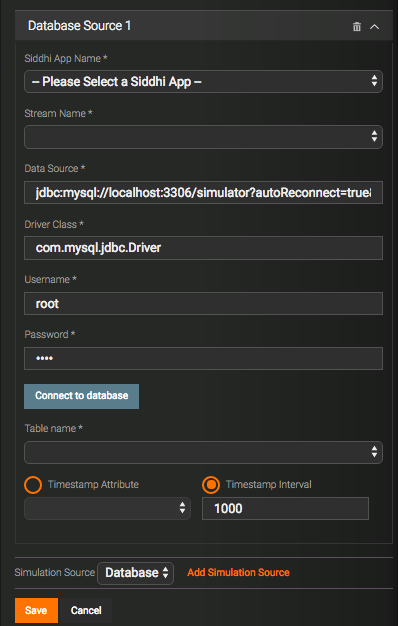This screenshot has height=626, width=398.
Task: Click the Timestamp Interval value field
Action: pos(285,508)
